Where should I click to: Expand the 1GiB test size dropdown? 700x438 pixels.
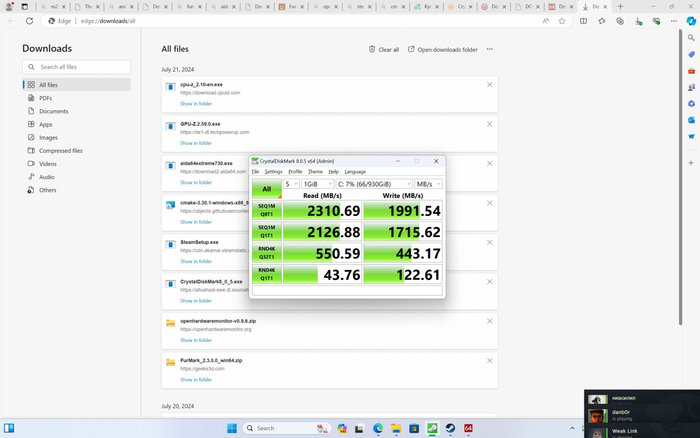coord(319,184)
